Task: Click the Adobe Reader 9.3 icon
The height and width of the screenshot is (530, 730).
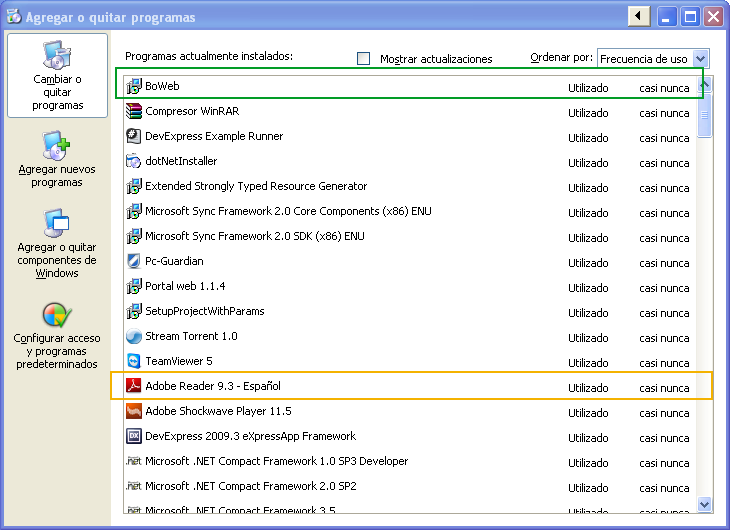Action: (134, 386)
